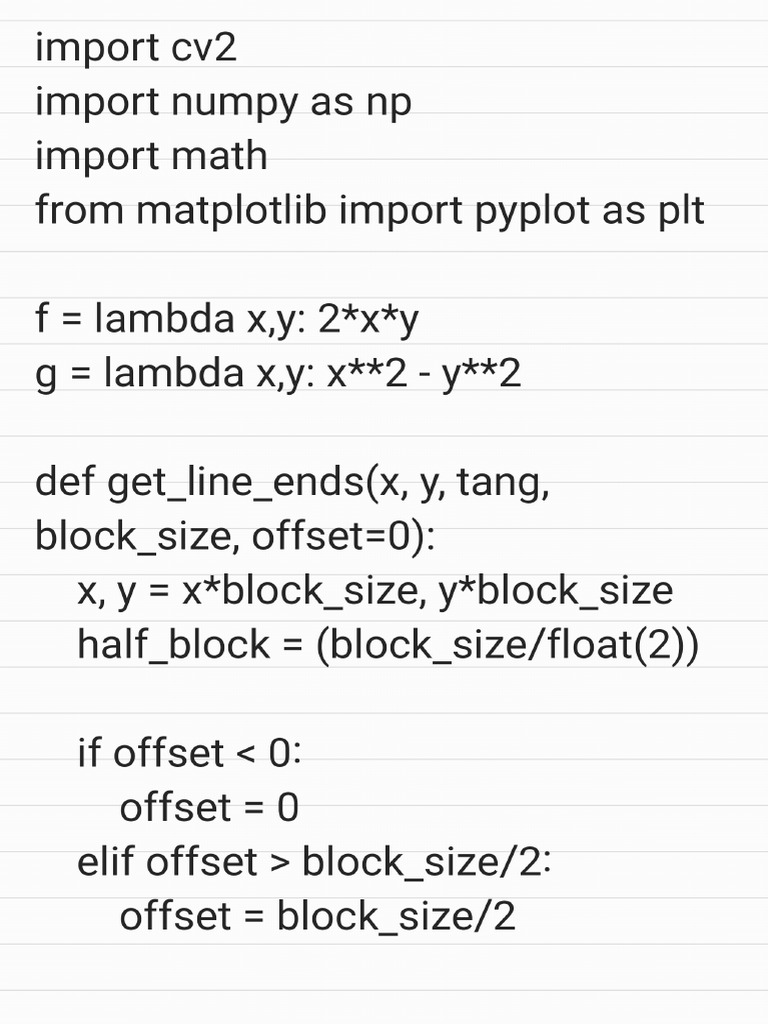Viewport: 768px width, 1024px height.
Task: Click the 'offset=0' default parameter
Action: coord(338,537)
